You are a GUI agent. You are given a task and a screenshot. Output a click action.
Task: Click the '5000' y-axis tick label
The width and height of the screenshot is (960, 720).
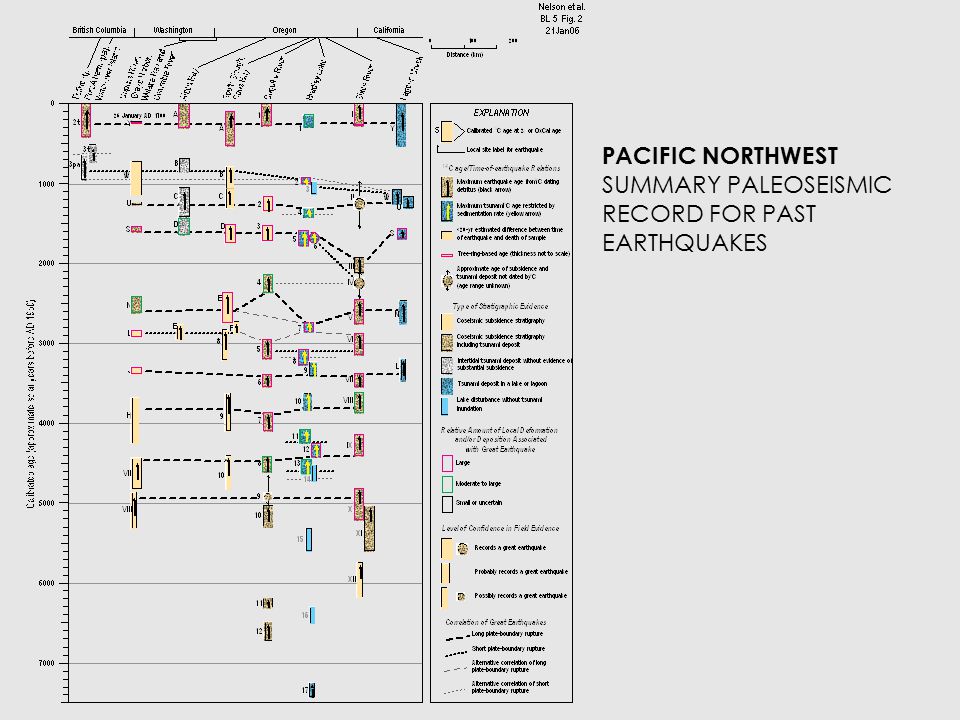point(47,503)
